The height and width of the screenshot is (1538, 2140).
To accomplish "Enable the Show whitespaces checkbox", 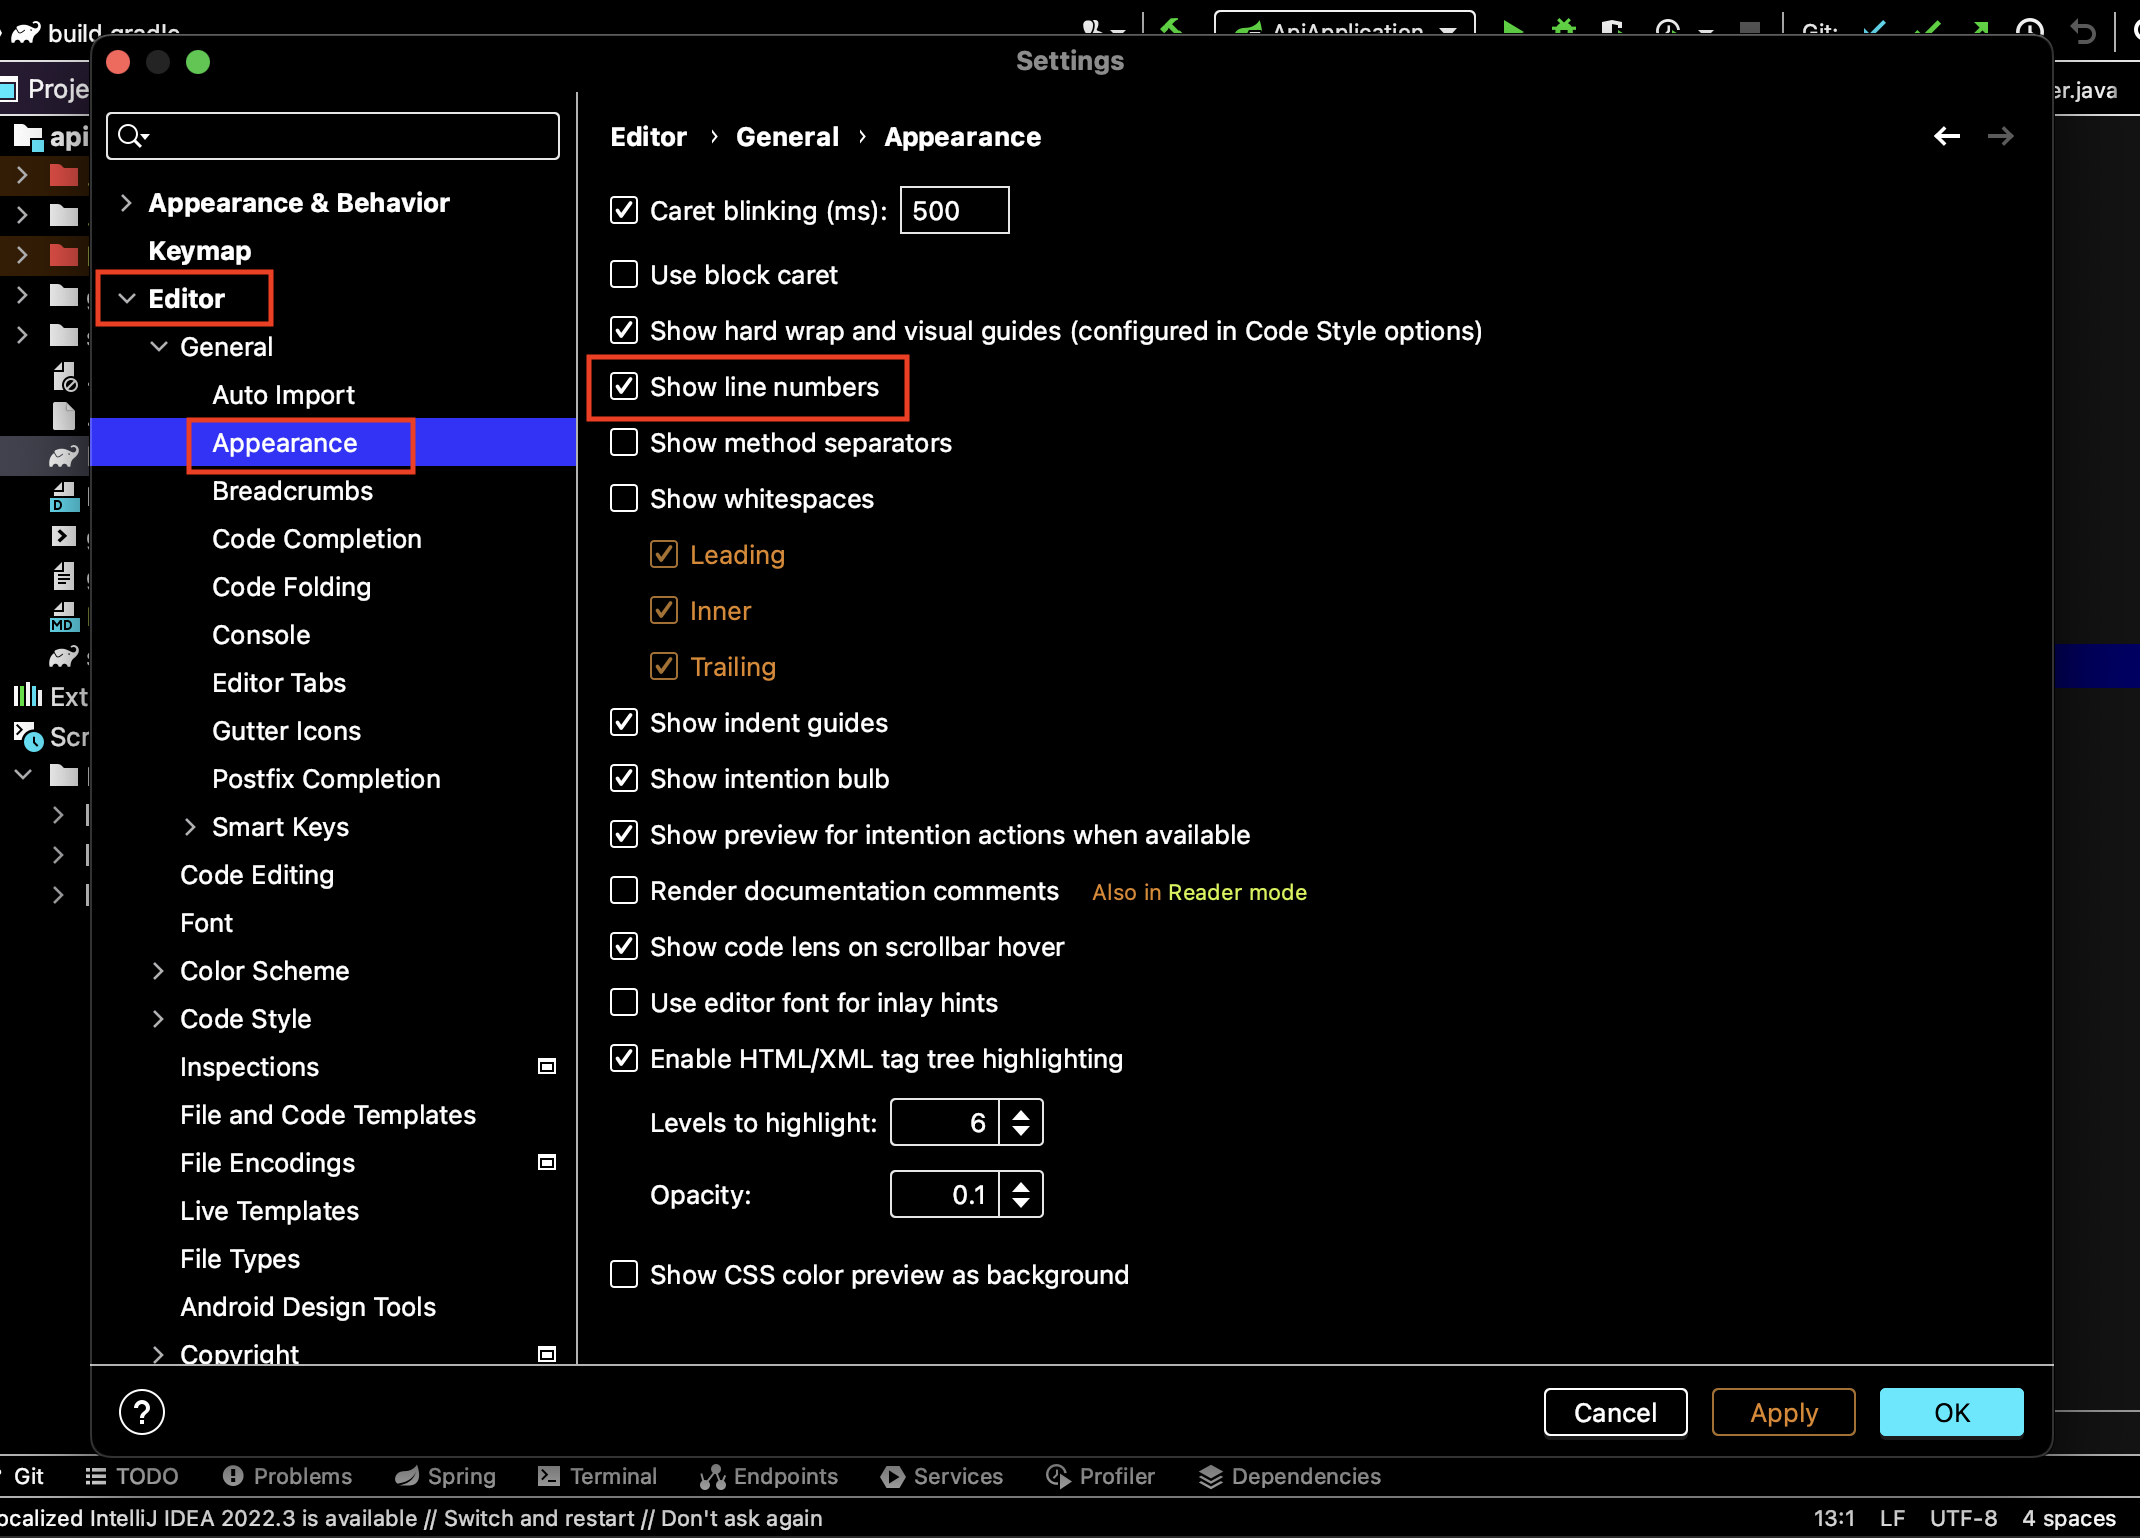I will (x=624, y=498).
